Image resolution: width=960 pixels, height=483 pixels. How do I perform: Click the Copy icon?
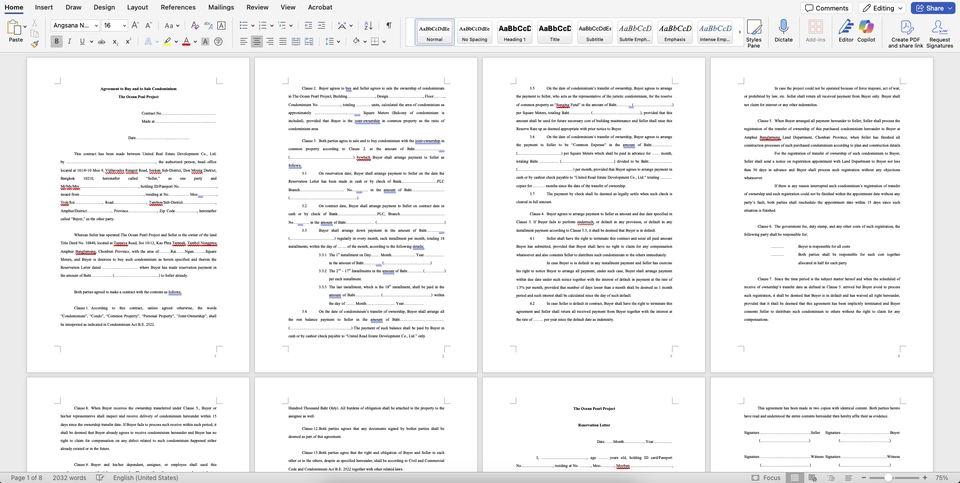34,34
